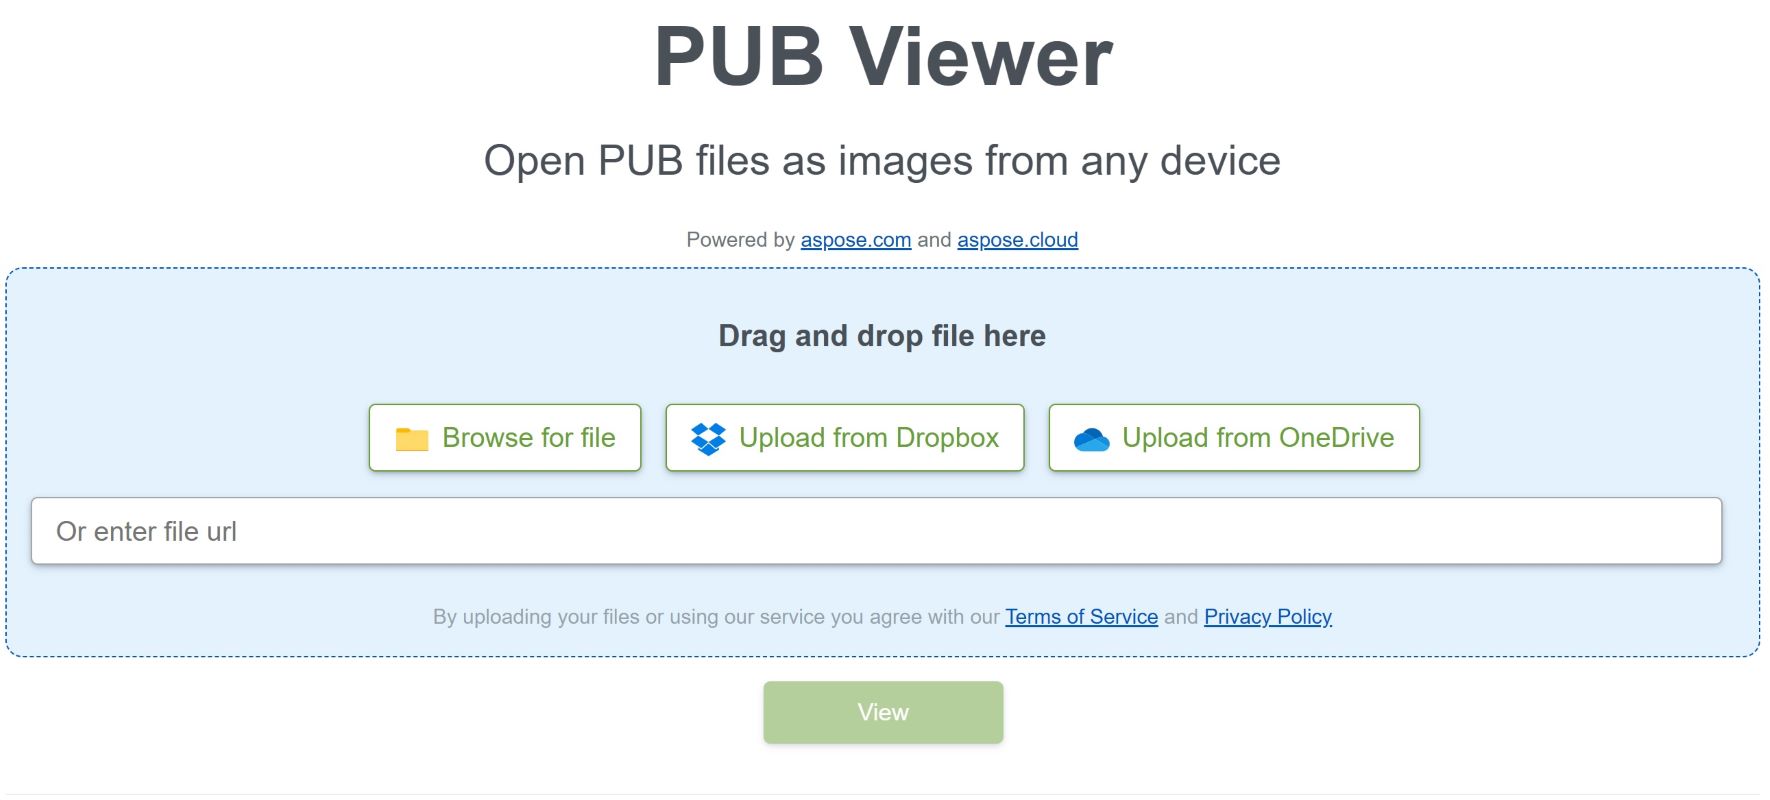Click the Browse for file button
1770x800 pixels.
point(505,437)
